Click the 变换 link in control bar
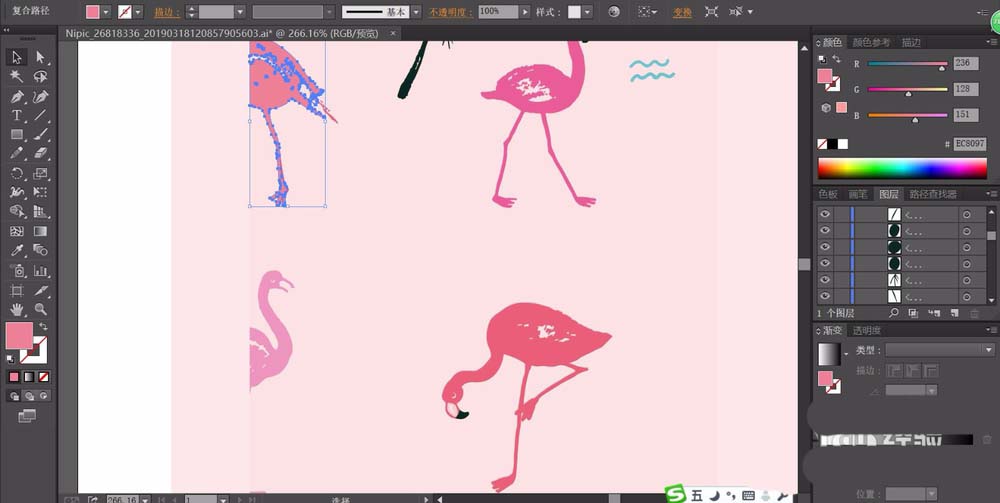 click(x=682, y=12)
